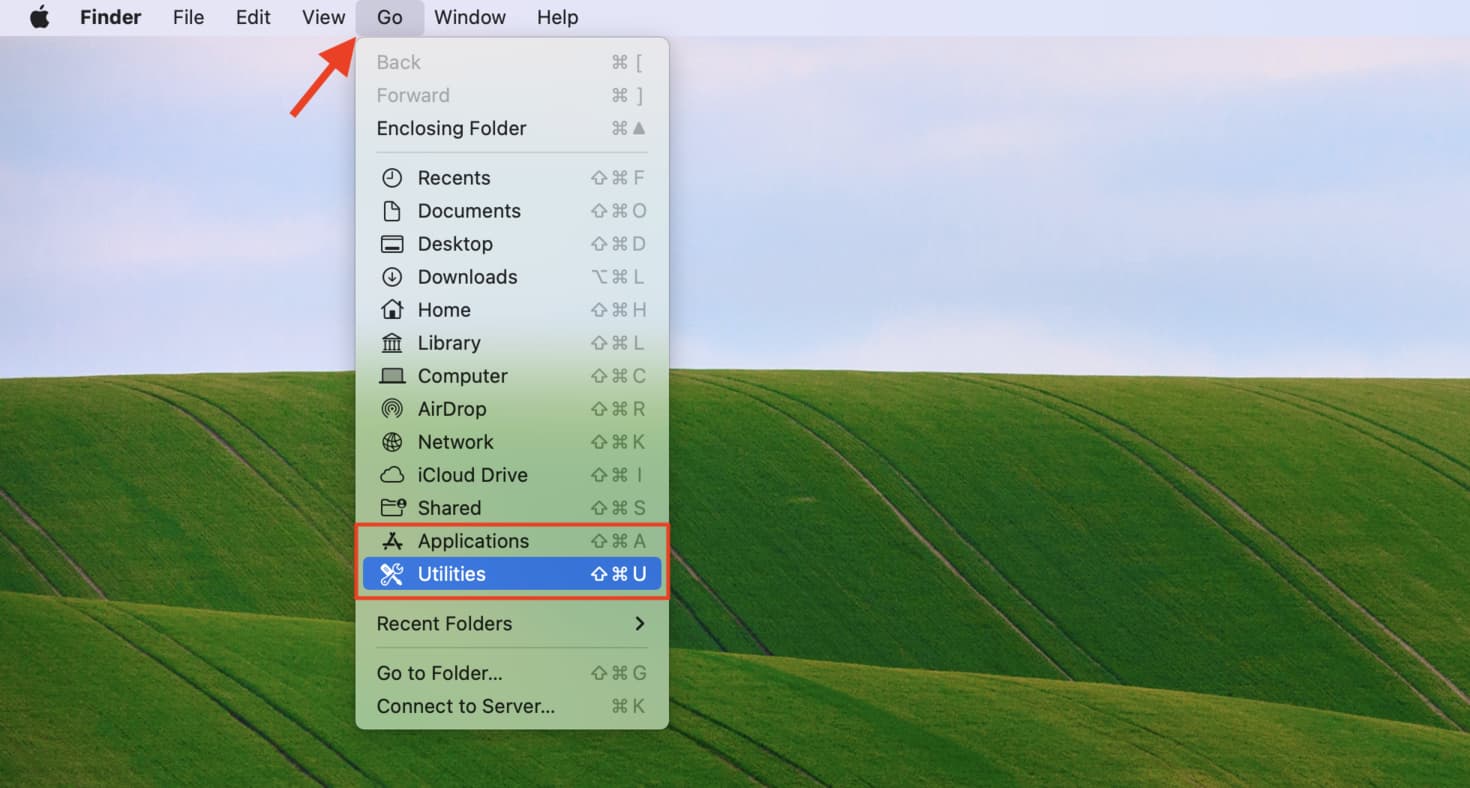
Task: Click the Connect to Server shortcut ⌘K
Action: [x=628, y=706]
